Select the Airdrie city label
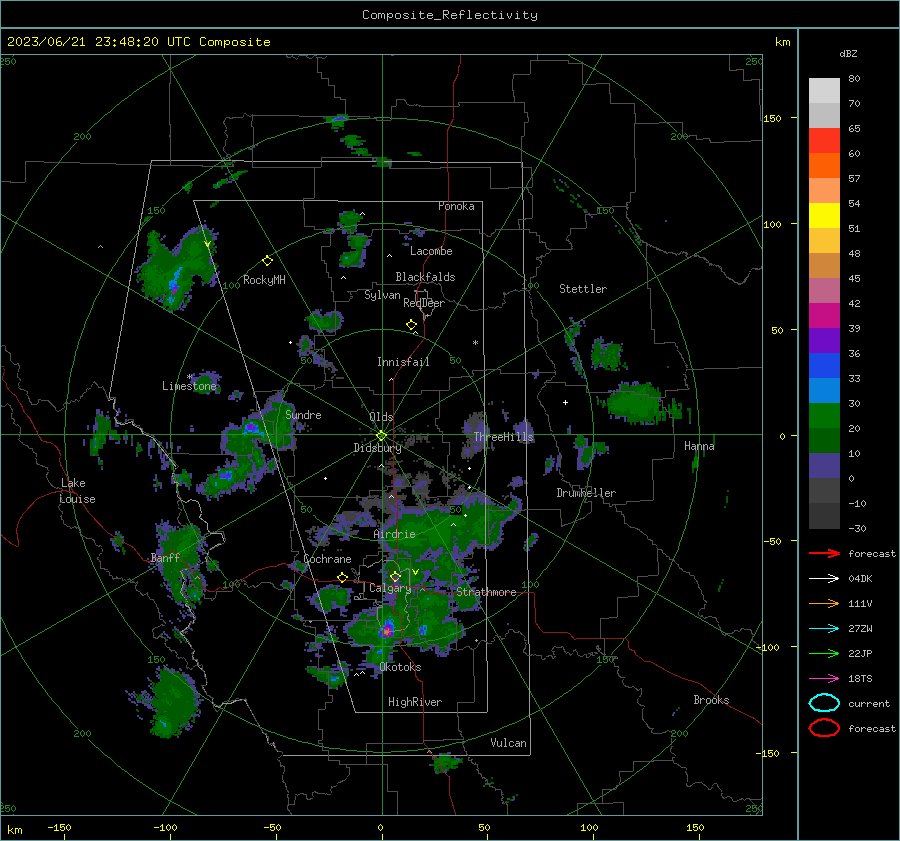Image resolution: width=900 pixels, height=841 pixels. coord(394,534)
